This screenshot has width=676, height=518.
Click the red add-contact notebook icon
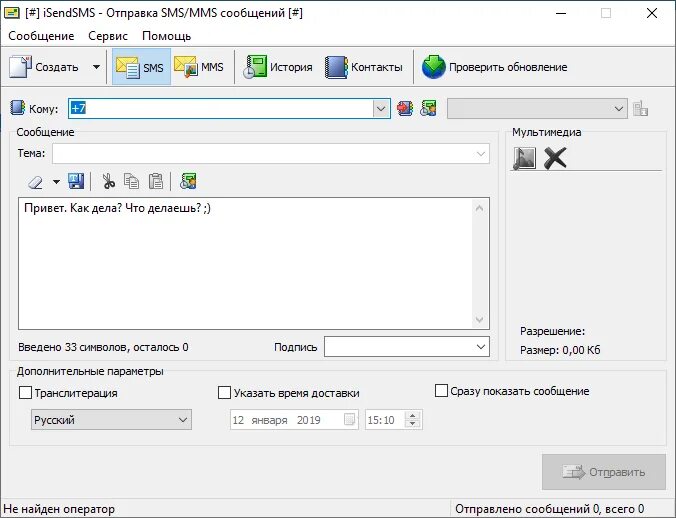(x=405, y=108)
